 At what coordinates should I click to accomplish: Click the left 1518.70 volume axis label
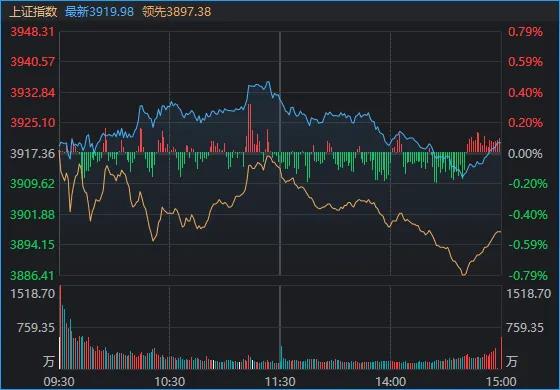(32, 294)
